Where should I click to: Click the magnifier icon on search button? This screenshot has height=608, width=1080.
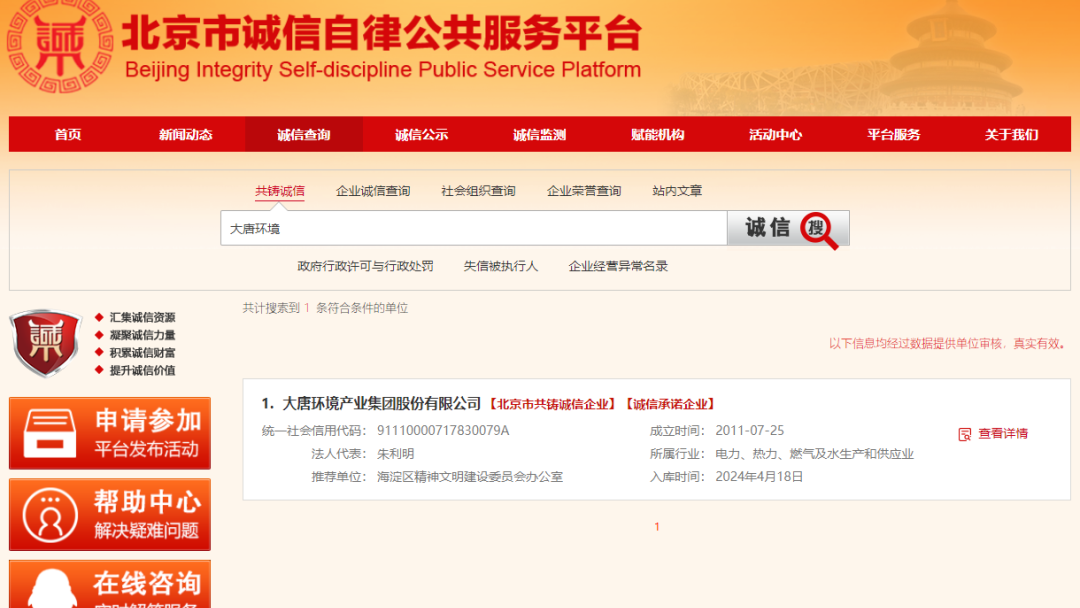[821, 230]
